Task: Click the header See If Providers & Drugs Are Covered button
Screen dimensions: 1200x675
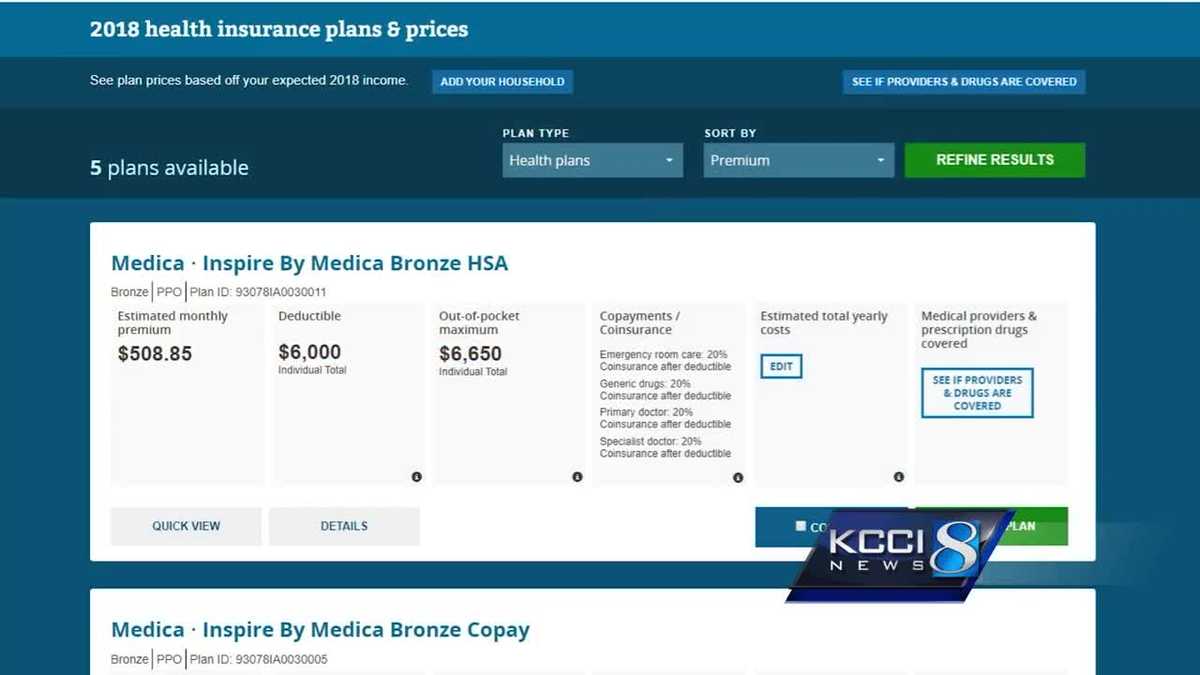Action: coord(964,81)
